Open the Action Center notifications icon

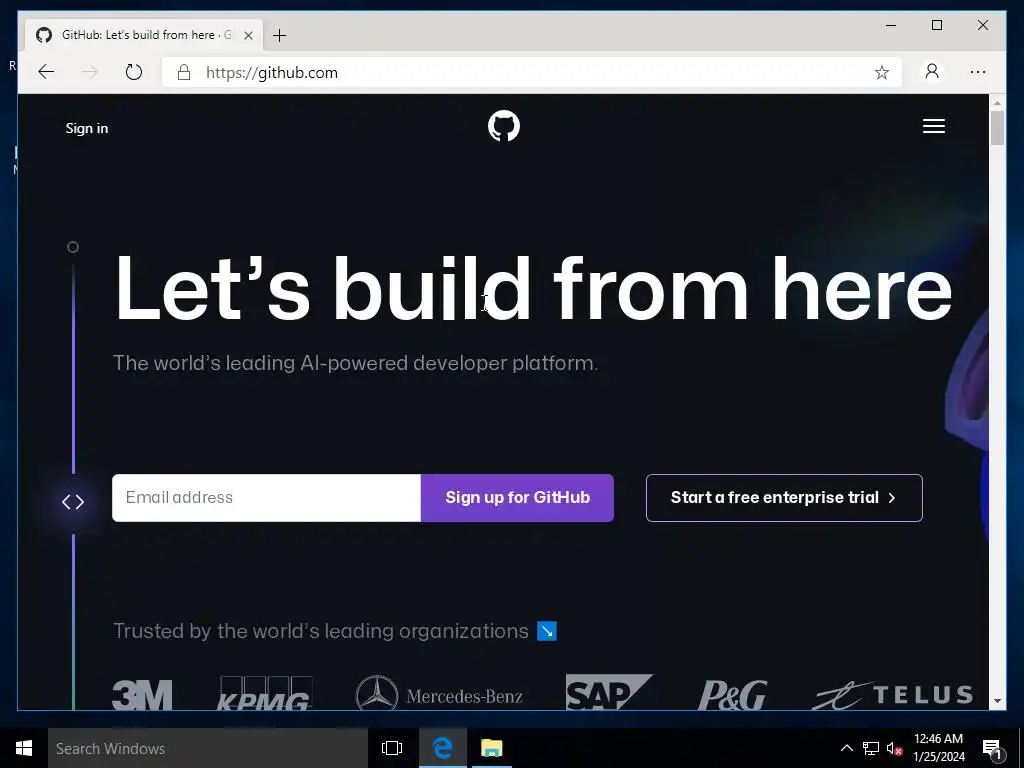tap(992, 749)
